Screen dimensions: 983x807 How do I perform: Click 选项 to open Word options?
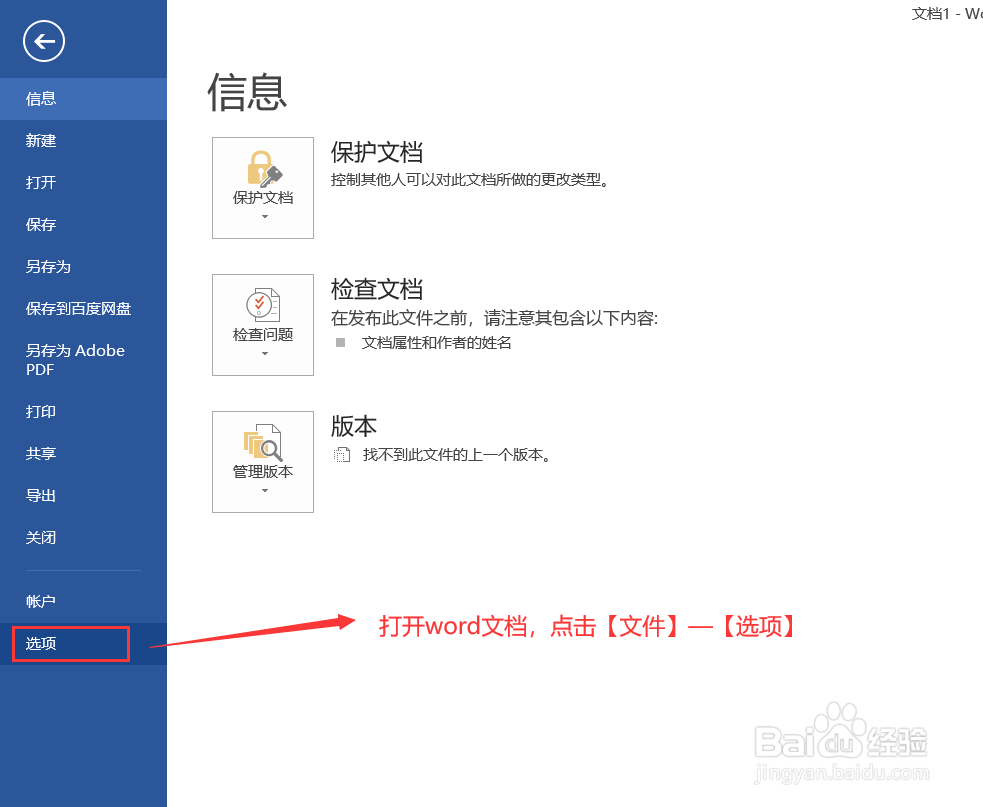coord(83,644)
